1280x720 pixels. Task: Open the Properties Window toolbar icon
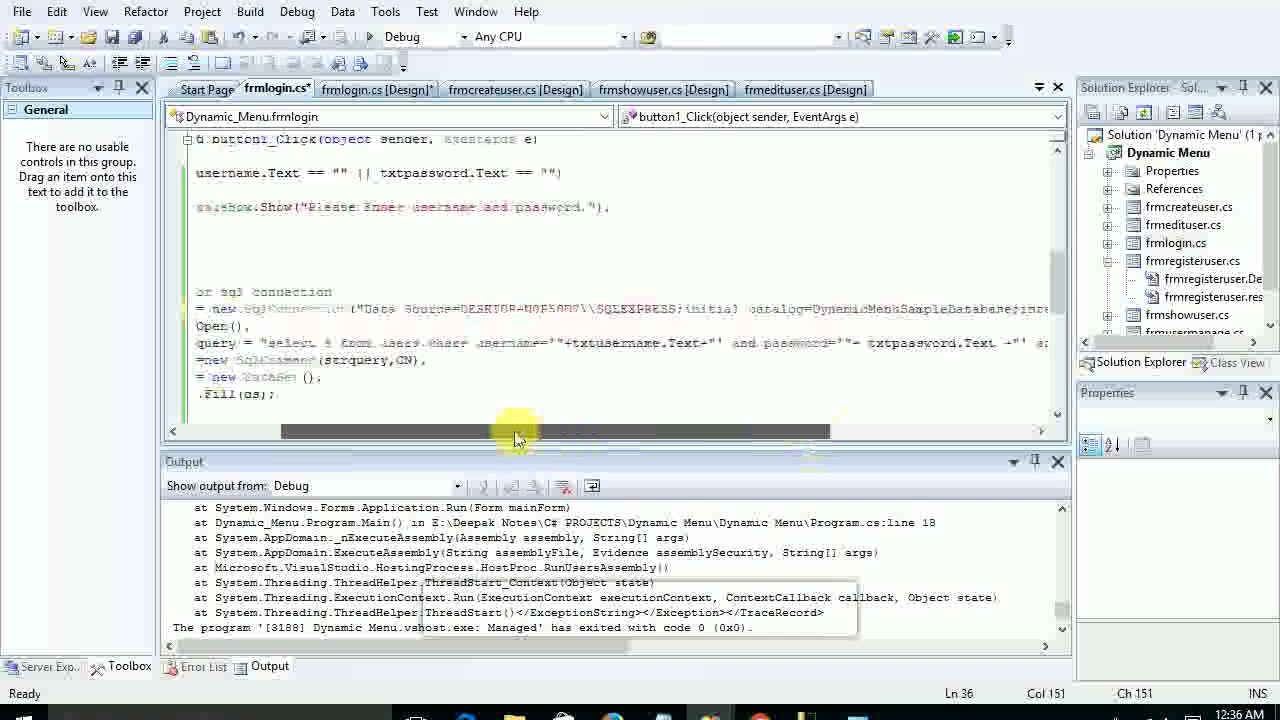[885, 37]
